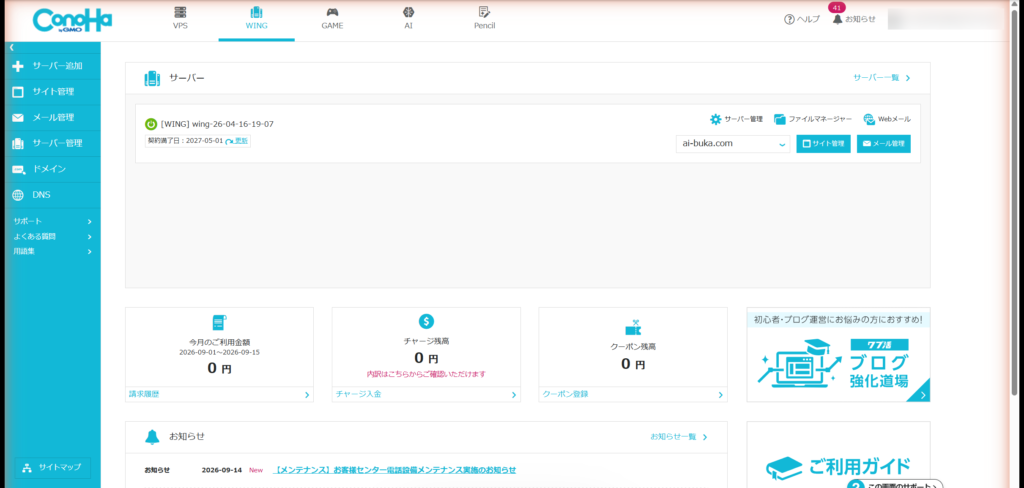Open the メンテナンス announcement link
1024x488 pixels.
tap(394, 470)
